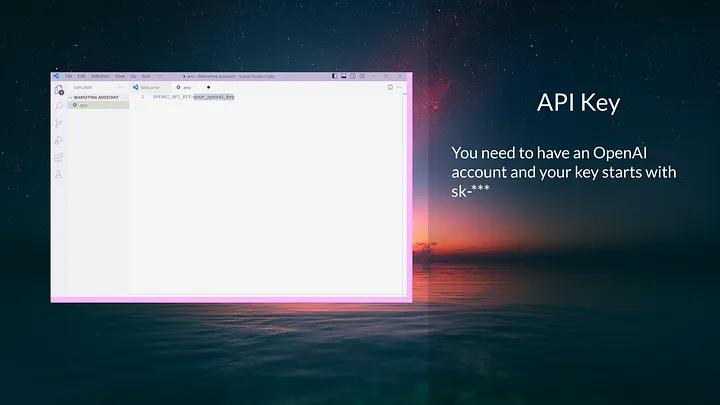Open the Run menu

[146, 76]
